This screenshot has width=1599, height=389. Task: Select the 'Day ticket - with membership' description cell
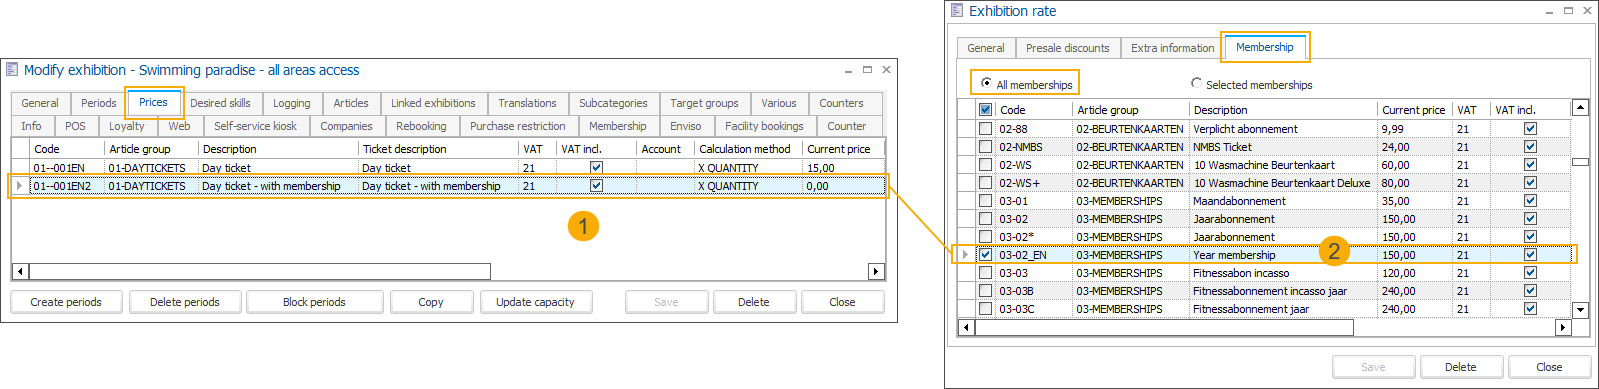[x=278, y=186]
